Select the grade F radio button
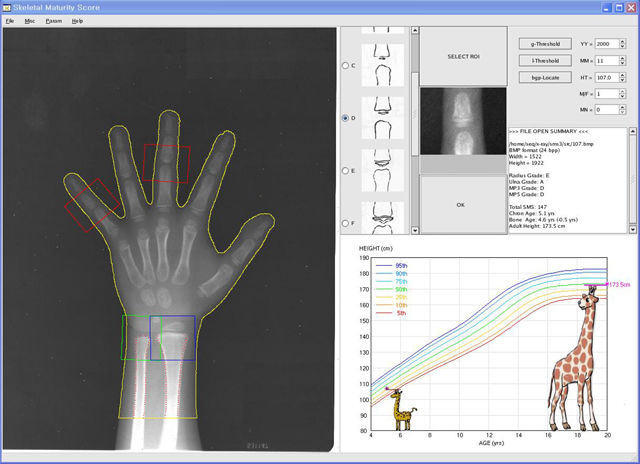This screenshot has width=640, height=464. [x=347, y=222]
